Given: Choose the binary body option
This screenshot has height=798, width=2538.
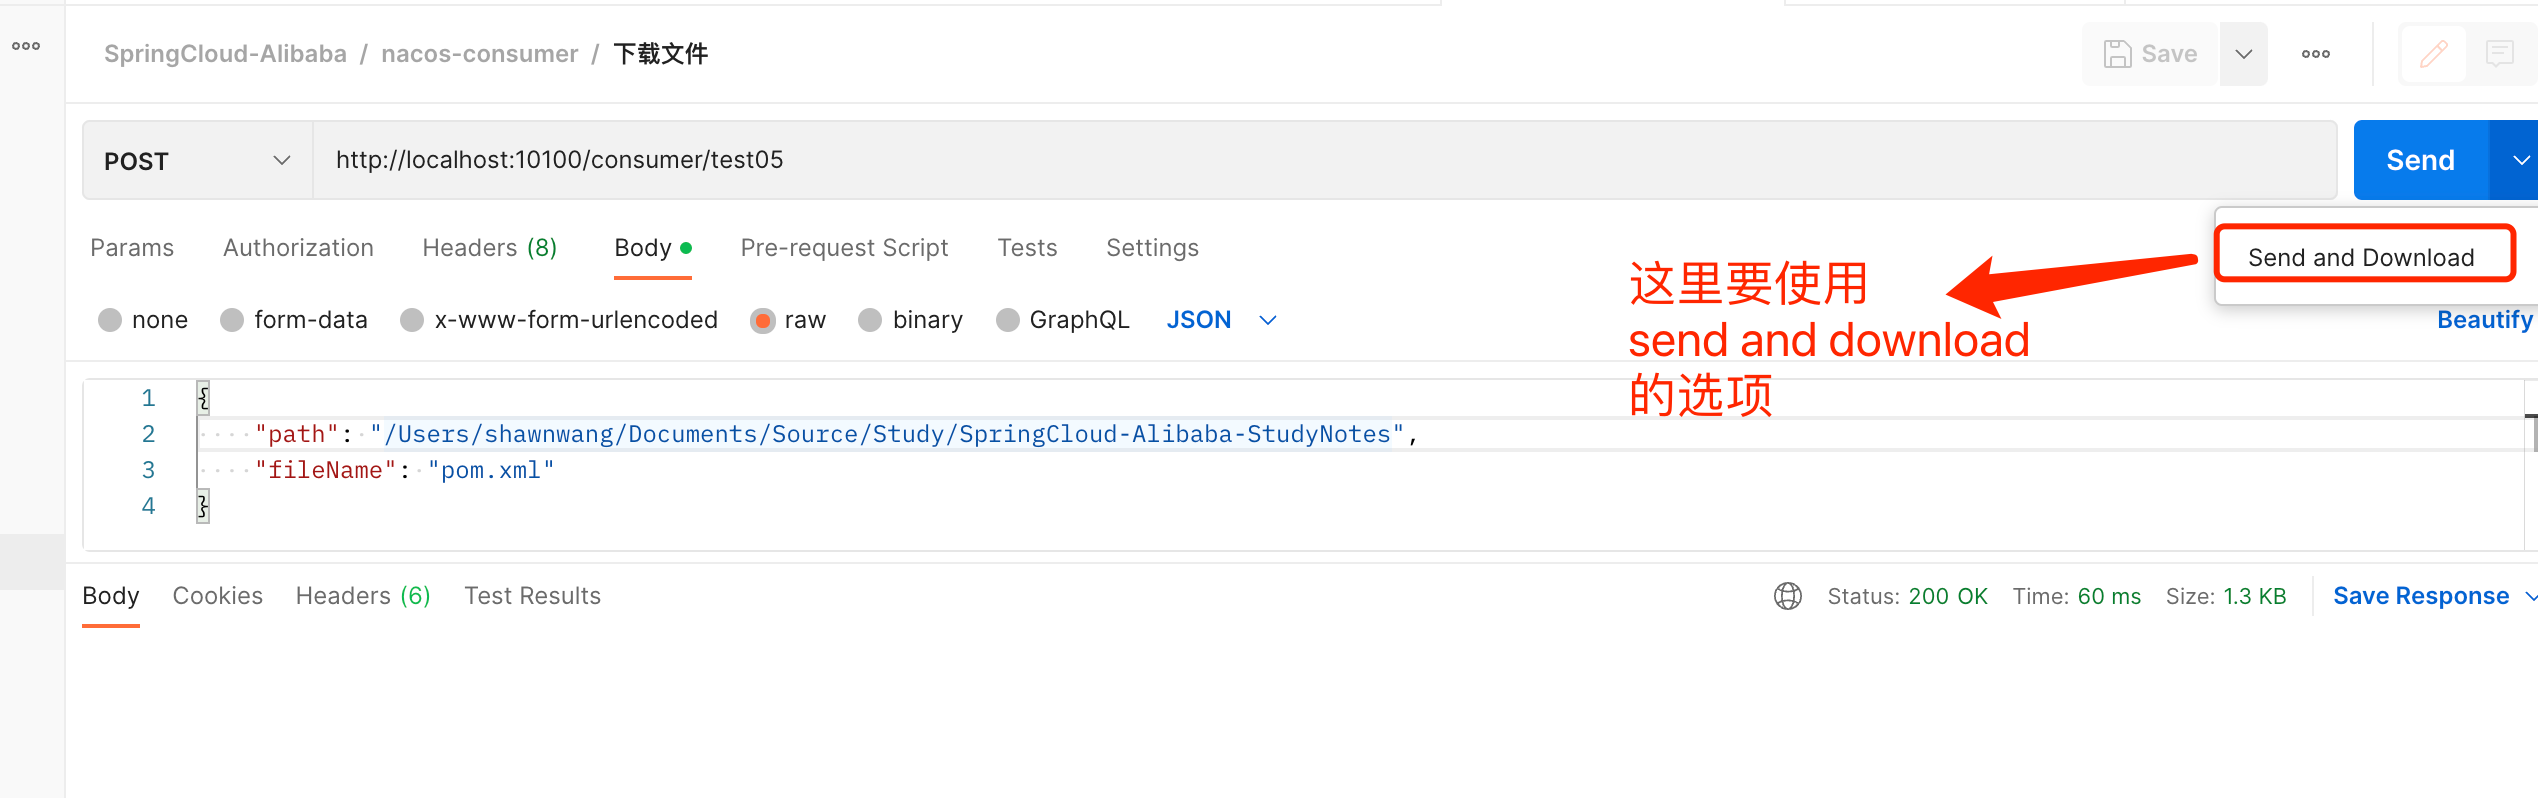Looking at the screenshot, I should [870, 320].
